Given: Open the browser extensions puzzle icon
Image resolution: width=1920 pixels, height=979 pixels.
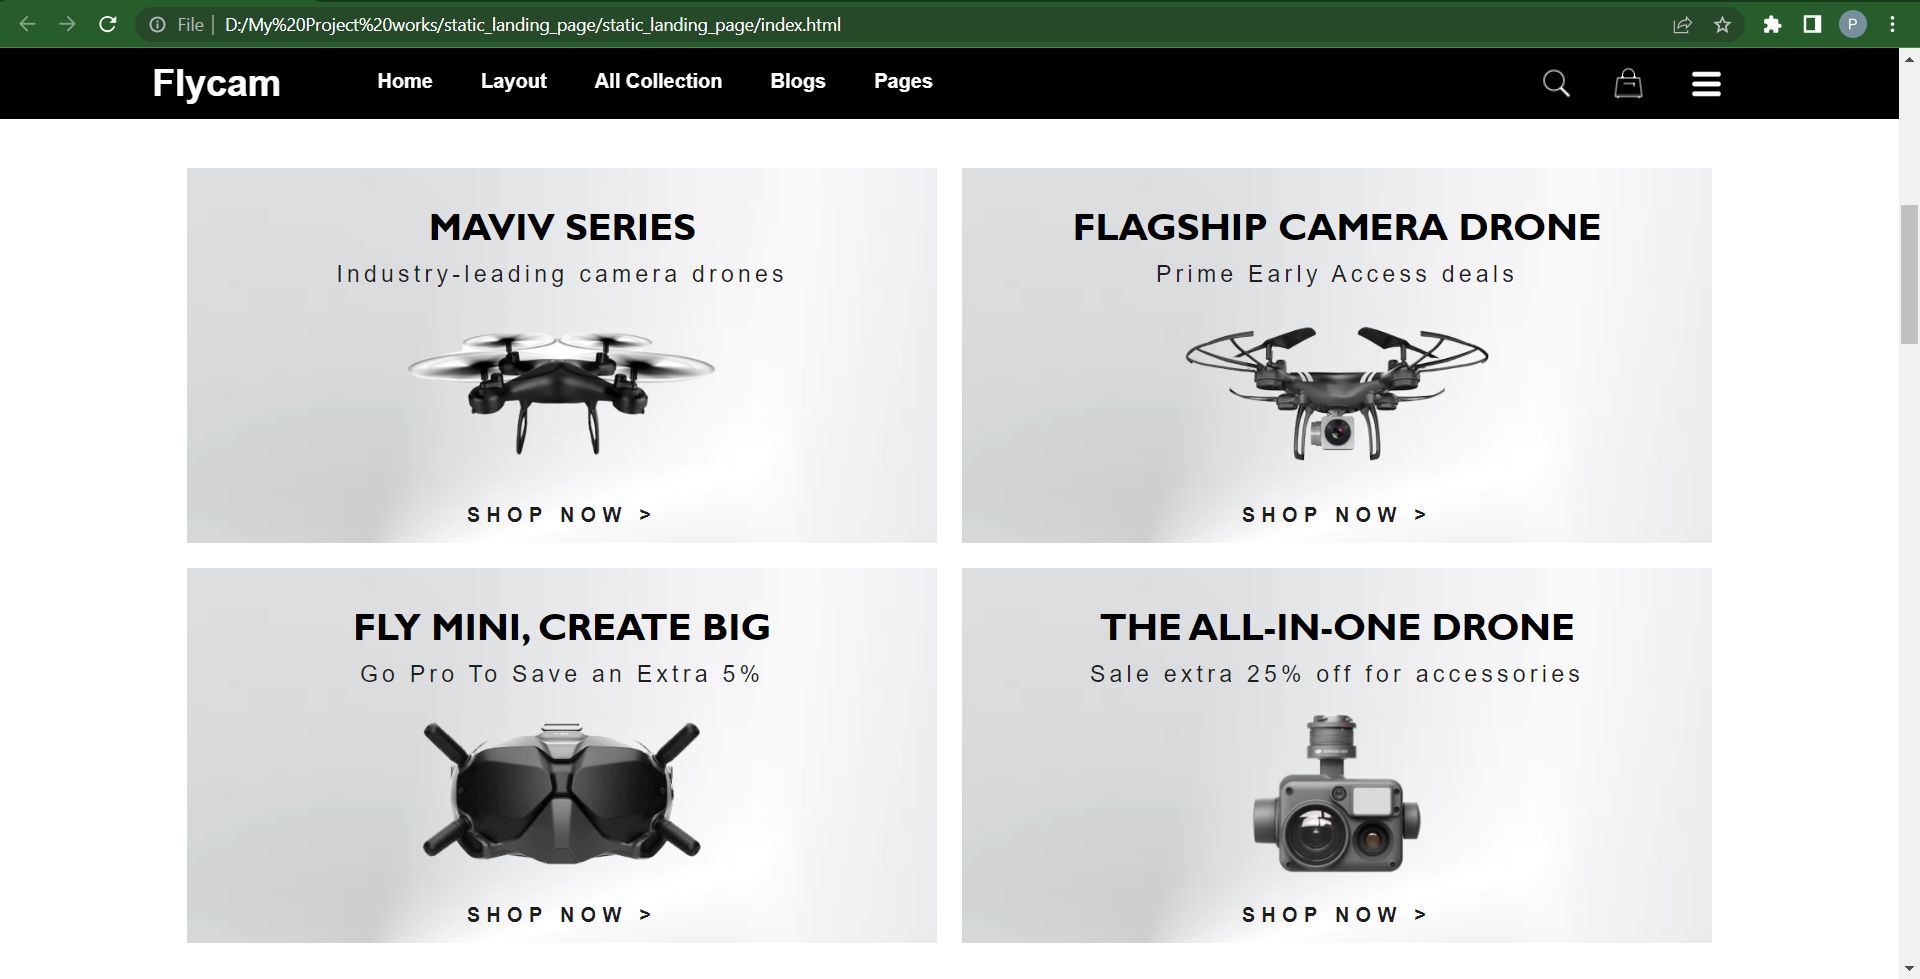Looking at the screenshot, I should pos(1772,25).
